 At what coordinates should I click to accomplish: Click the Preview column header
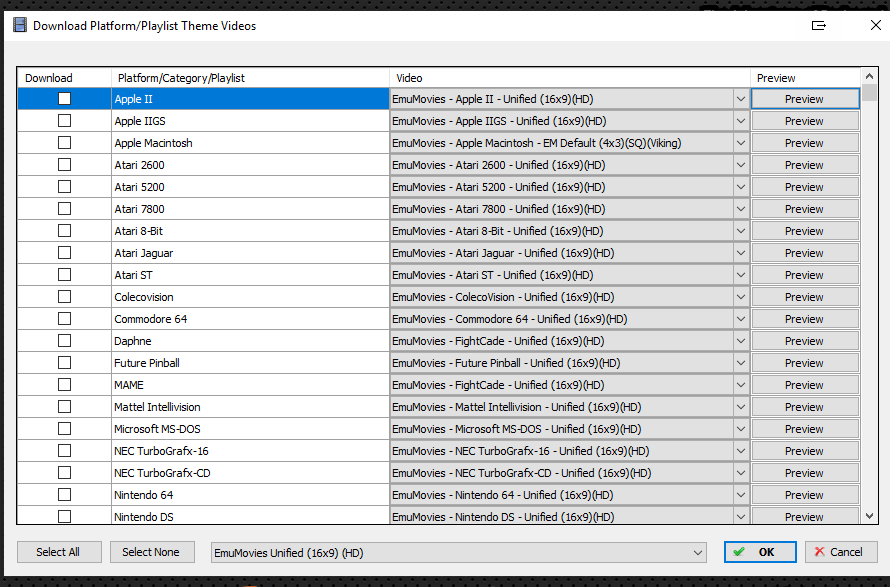pos(805,78)
